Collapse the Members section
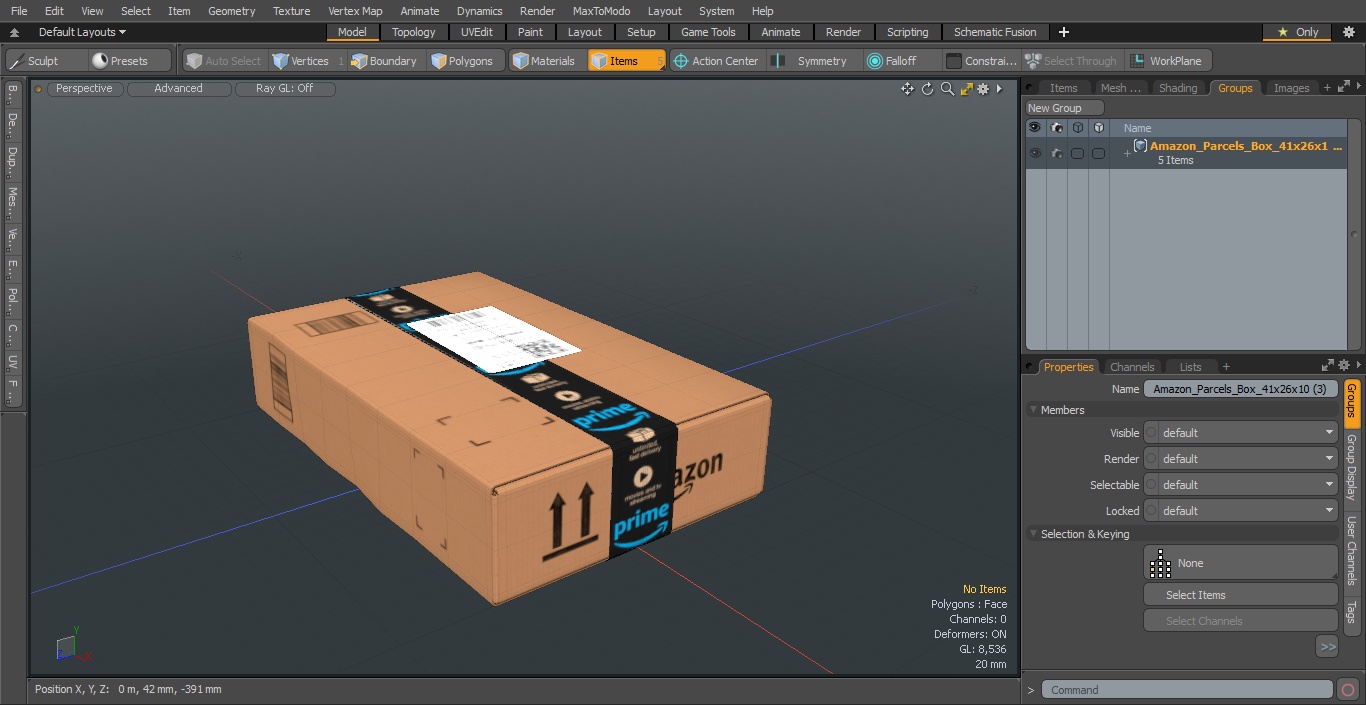1366x705 pixels. pos(1033,410)
